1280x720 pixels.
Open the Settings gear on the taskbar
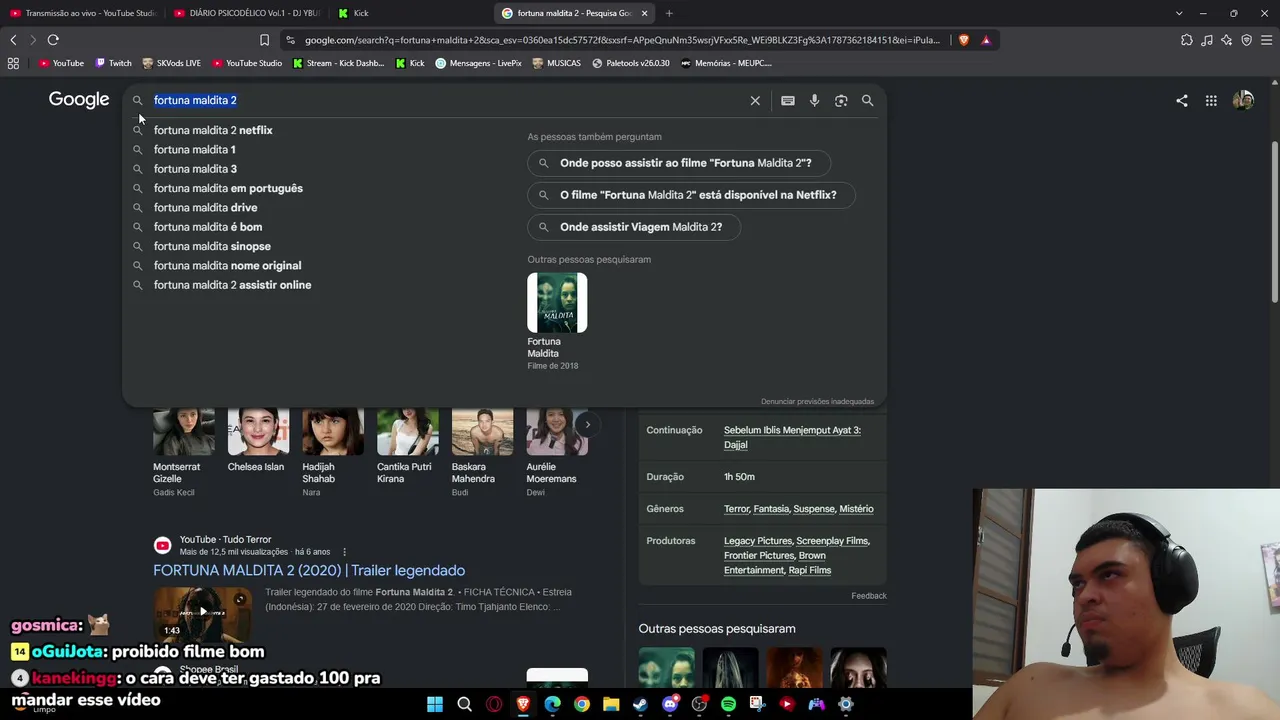tap(846, 704)
